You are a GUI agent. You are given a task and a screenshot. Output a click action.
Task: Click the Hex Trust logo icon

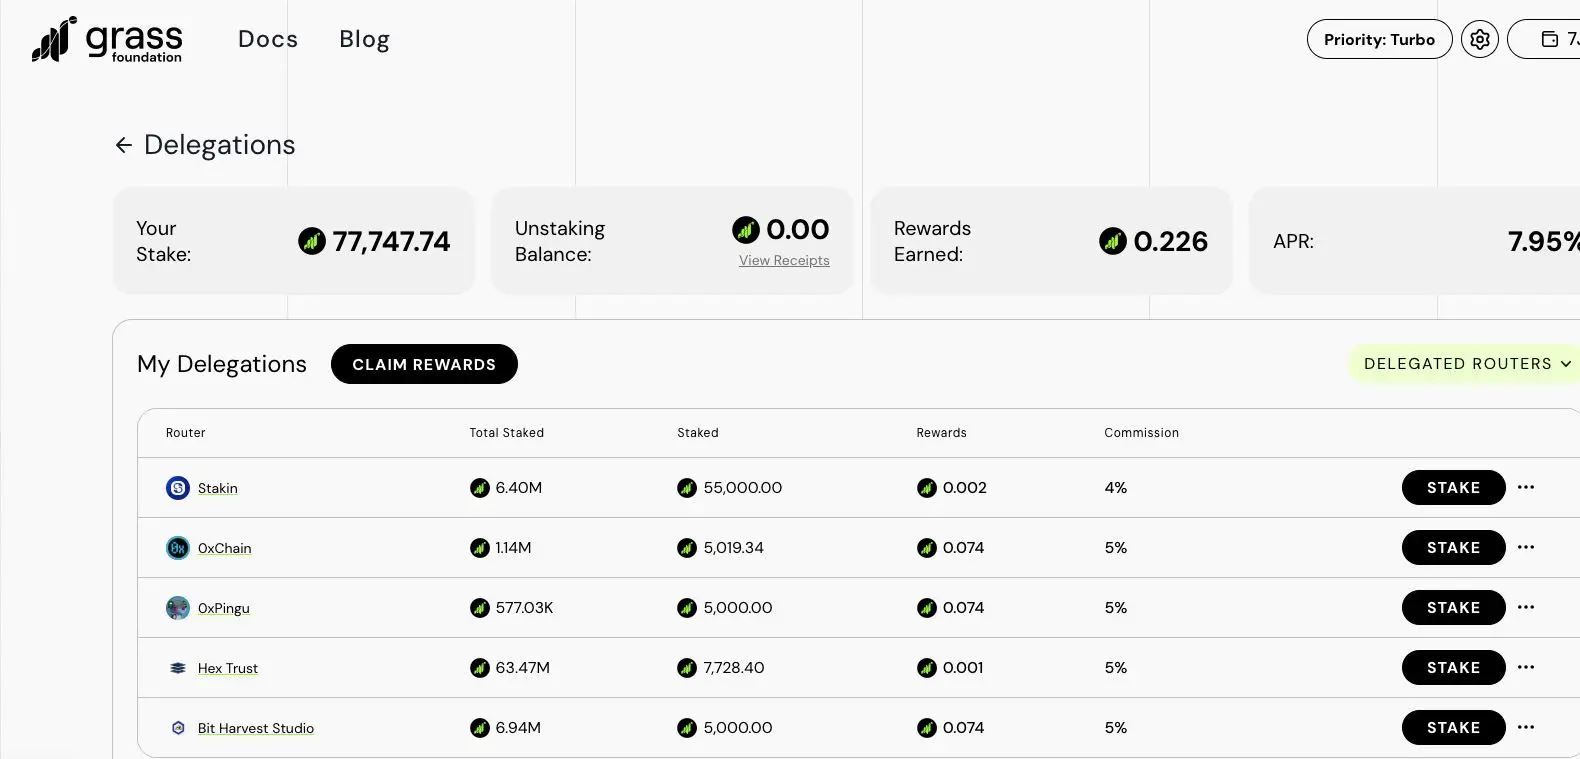tap(178, 668)
